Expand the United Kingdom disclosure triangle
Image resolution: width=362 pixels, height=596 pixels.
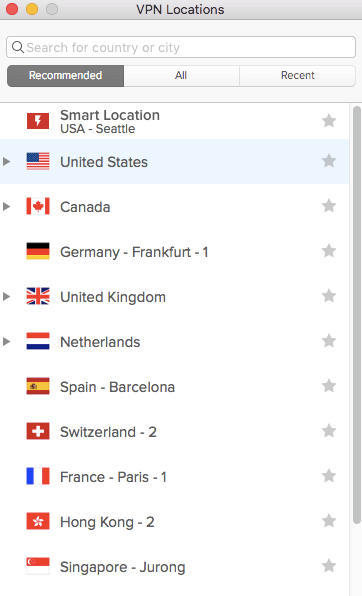coord(6,296)
